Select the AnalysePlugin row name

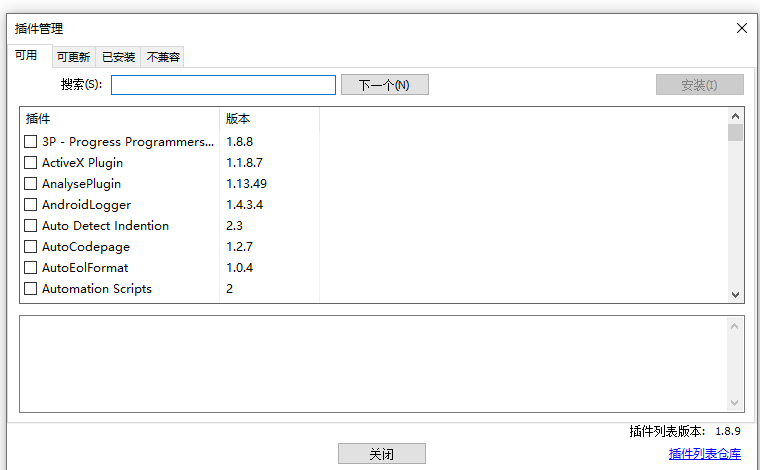click(x=81, y=184)
